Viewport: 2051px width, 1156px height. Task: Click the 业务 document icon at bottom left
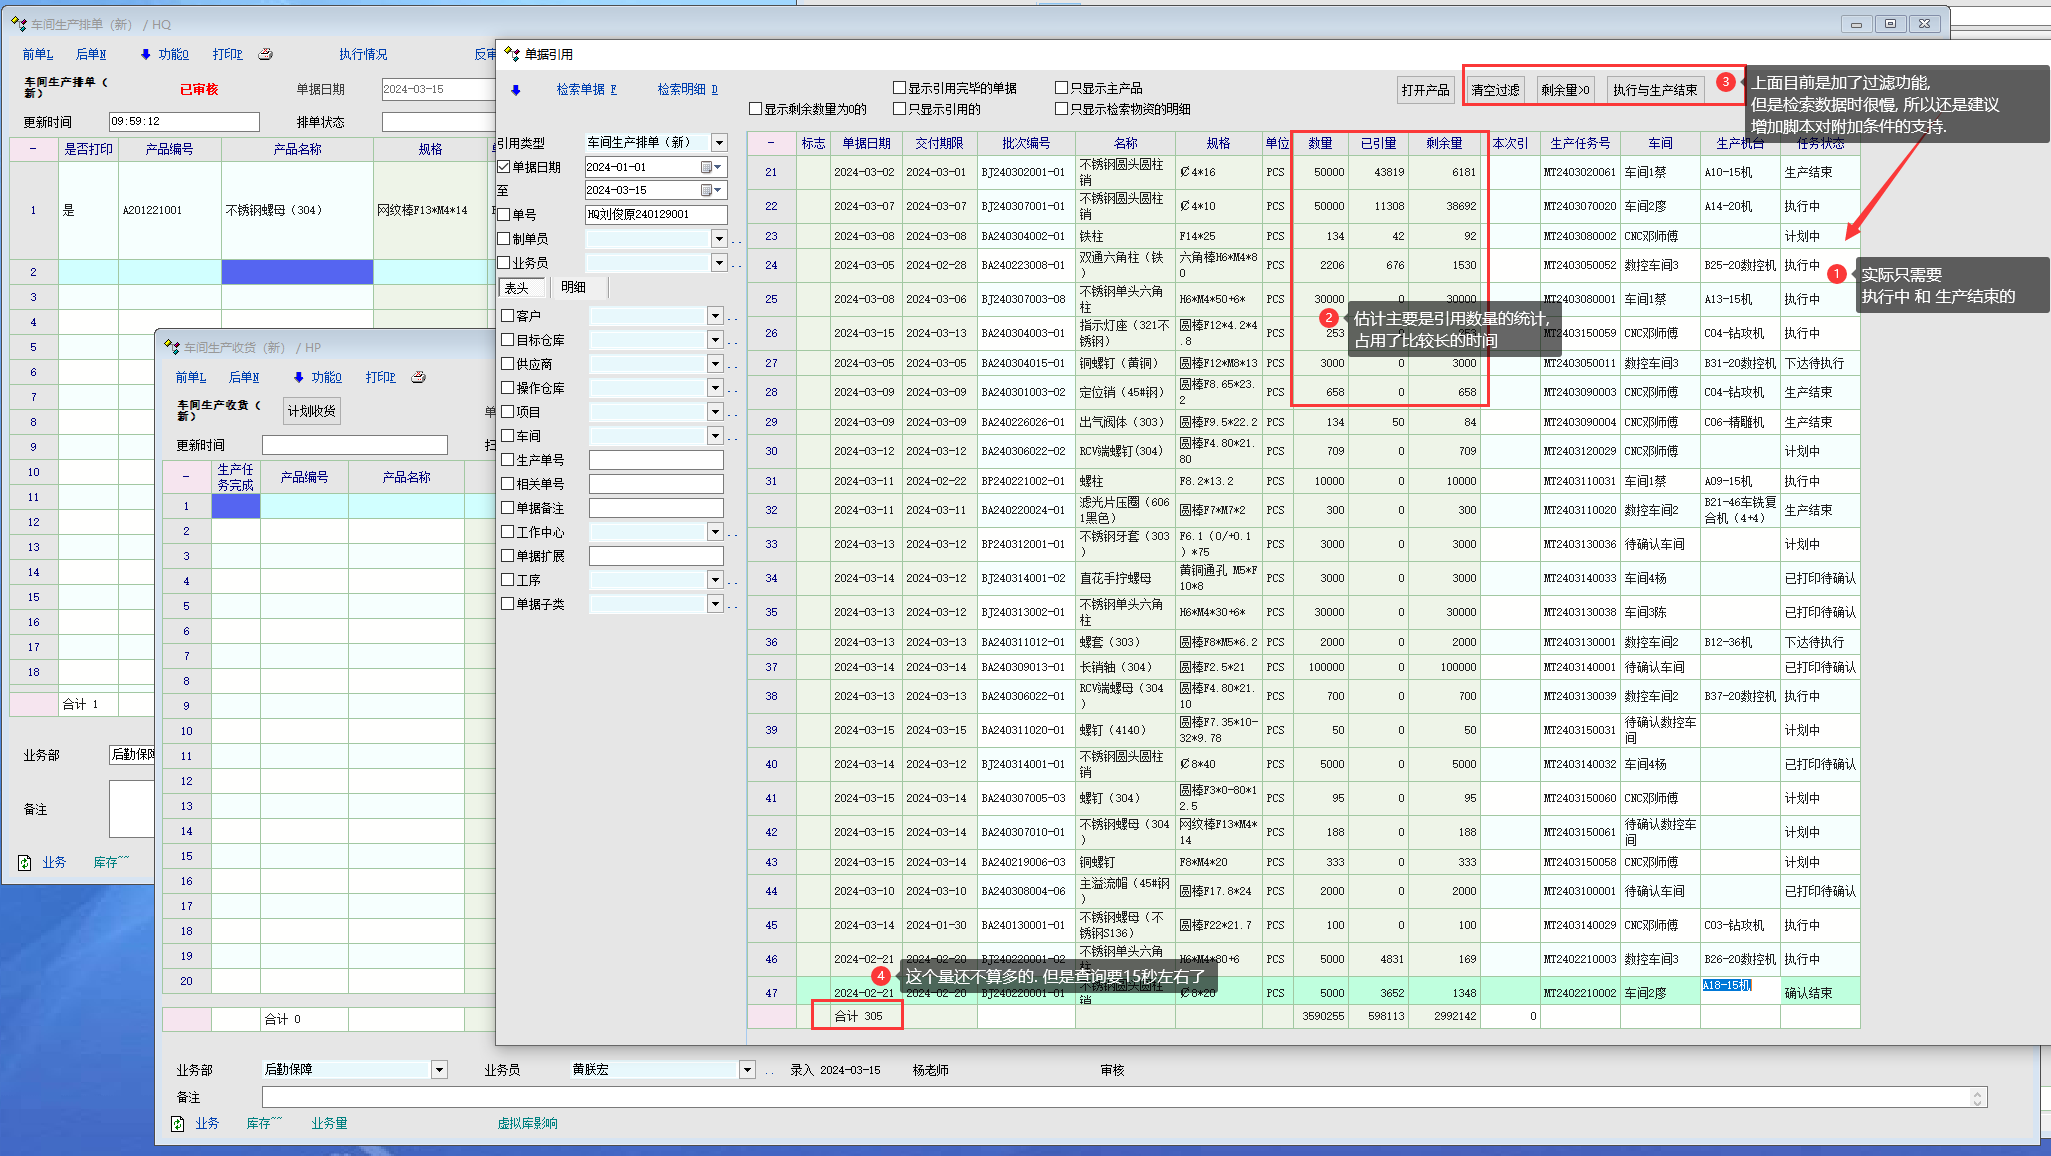(177, 1123)
